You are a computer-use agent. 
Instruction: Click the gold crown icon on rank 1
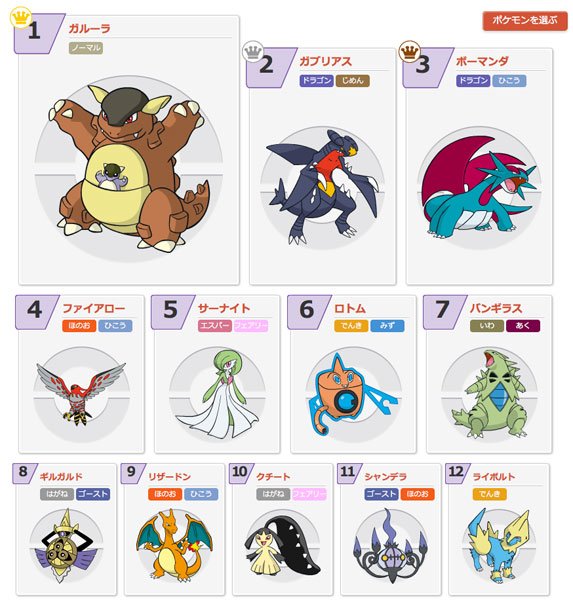(21, 18)
